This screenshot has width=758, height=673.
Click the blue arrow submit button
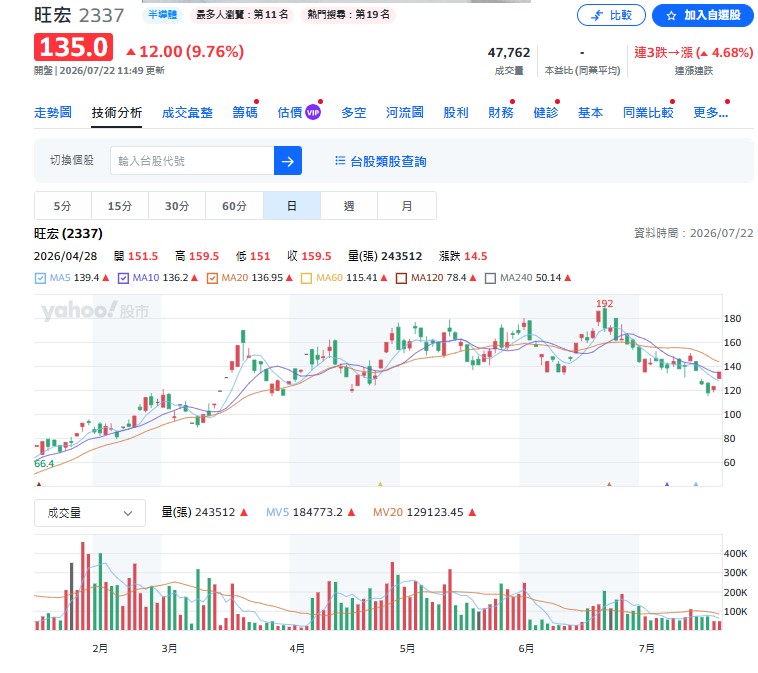click(288, 161)
